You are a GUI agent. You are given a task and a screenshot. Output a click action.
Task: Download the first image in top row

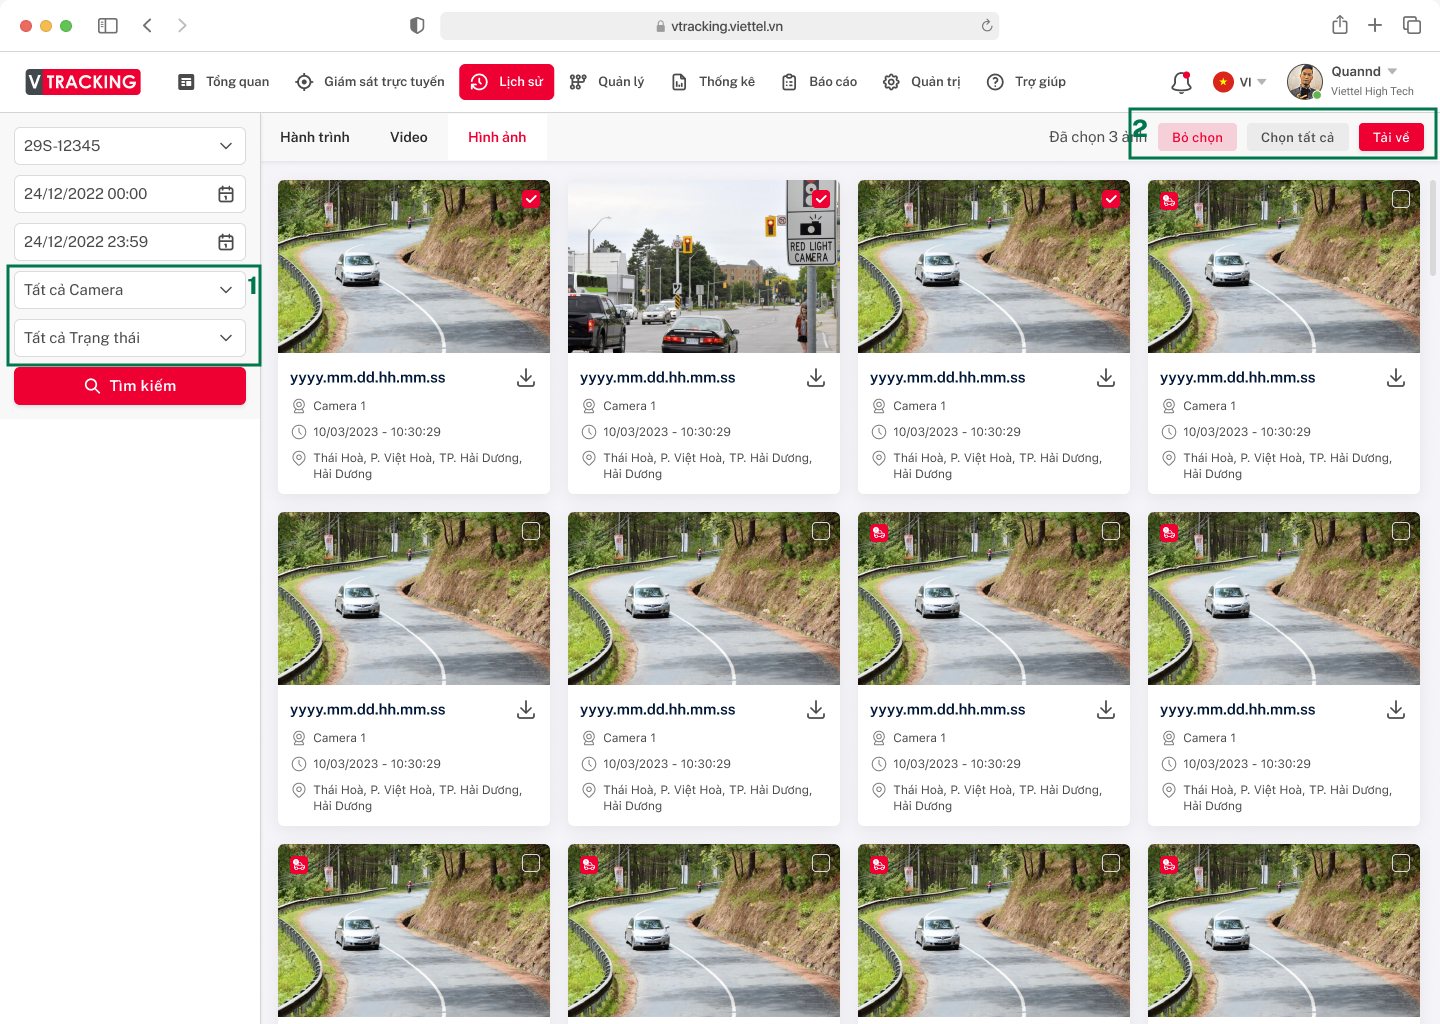[526, 378]
